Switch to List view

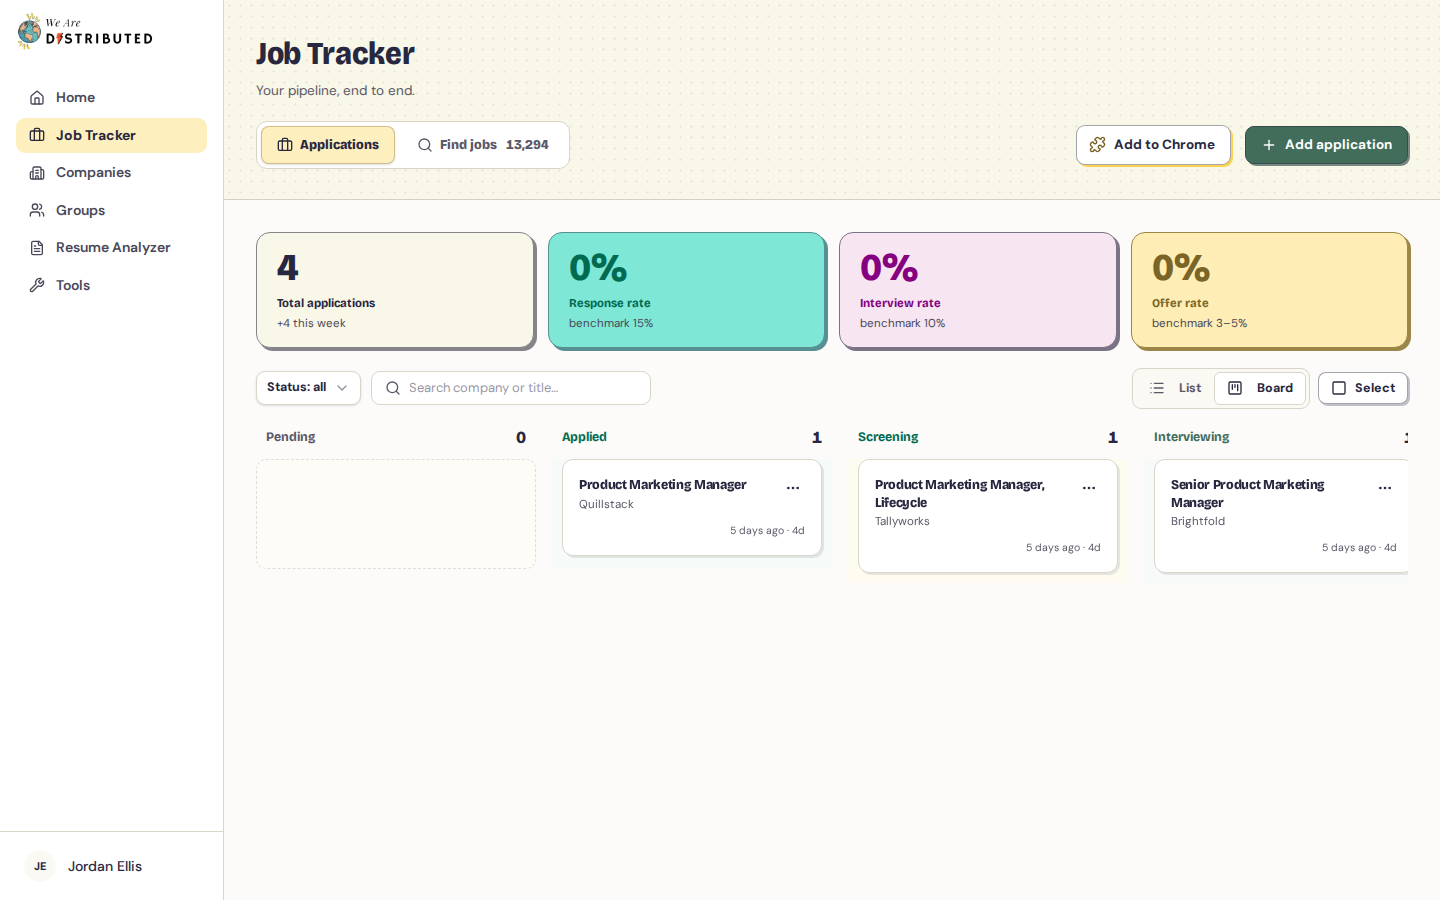point(1175,388)
